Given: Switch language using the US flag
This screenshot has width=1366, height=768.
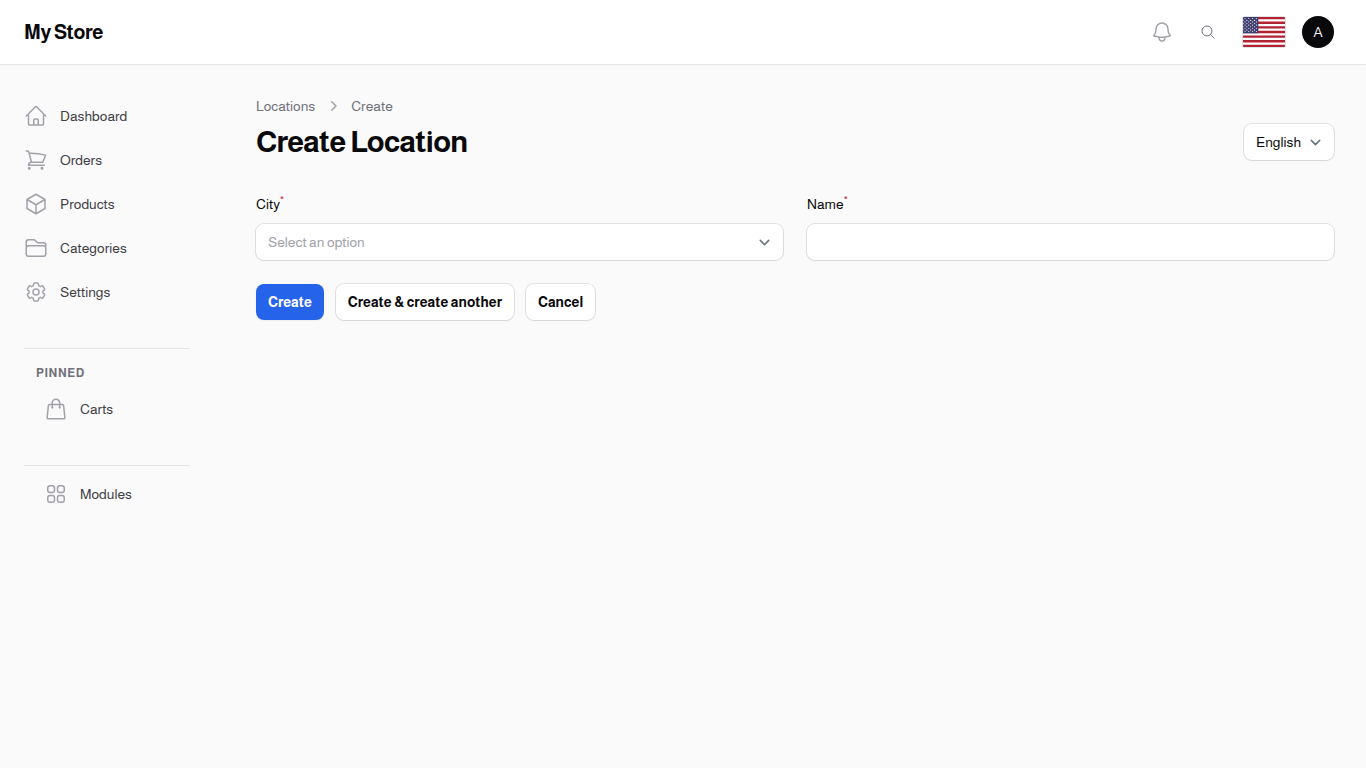Looking at the screenshot, I should (1263, 31).
